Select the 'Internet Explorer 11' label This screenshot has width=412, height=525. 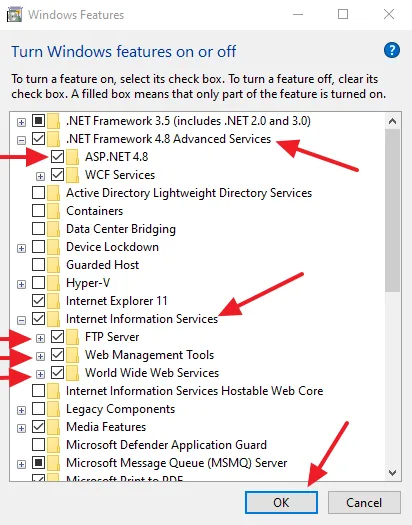point(116,301)
